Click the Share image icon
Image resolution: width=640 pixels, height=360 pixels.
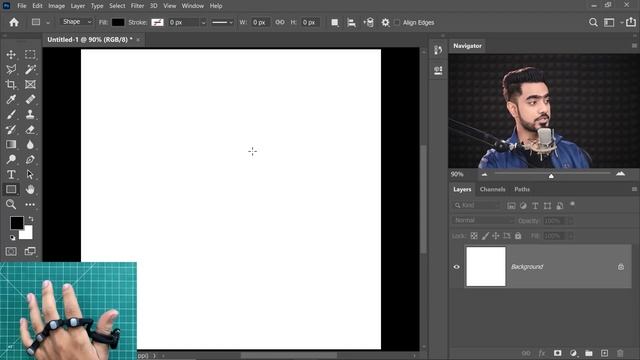(631, 22)
